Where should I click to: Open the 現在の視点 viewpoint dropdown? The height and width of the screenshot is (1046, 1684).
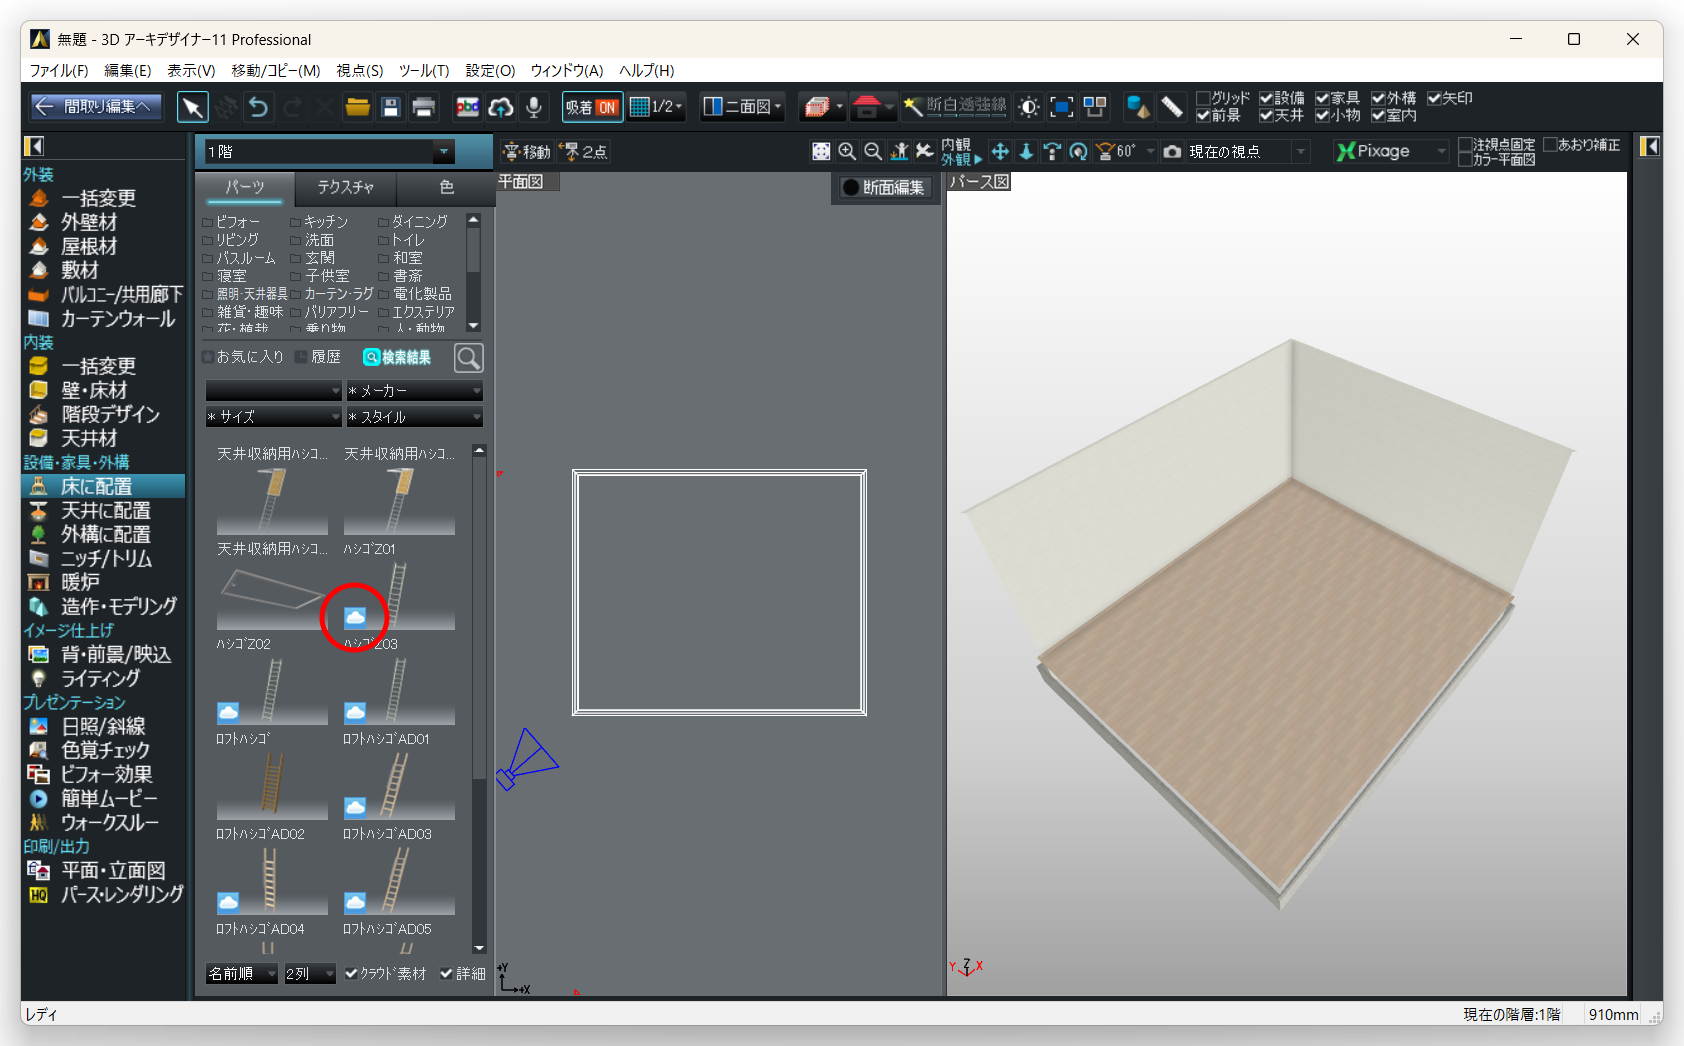(1300, 151)
